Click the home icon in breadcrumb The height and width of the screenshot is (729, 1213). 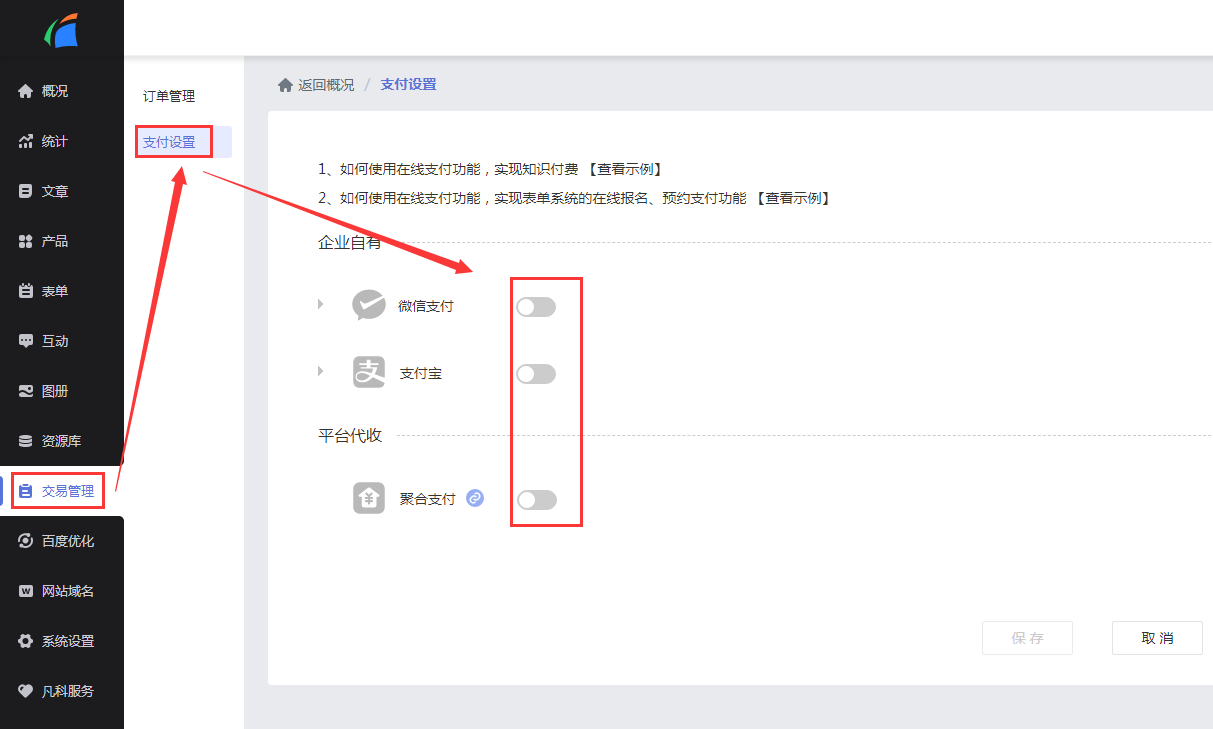pyautogui.click(x=285, y=85)
